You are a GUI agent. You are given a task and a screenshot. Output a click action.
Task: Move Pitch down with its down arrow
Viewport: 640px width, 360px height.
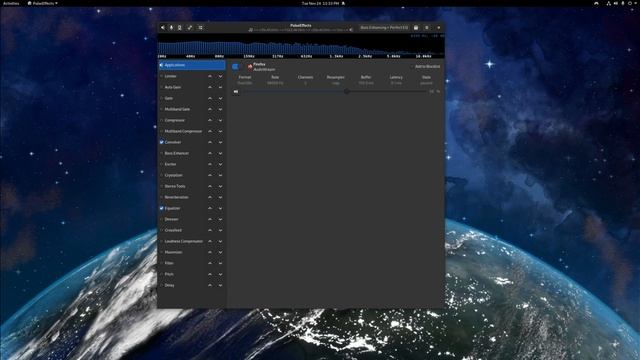click(x=220, y=275)
